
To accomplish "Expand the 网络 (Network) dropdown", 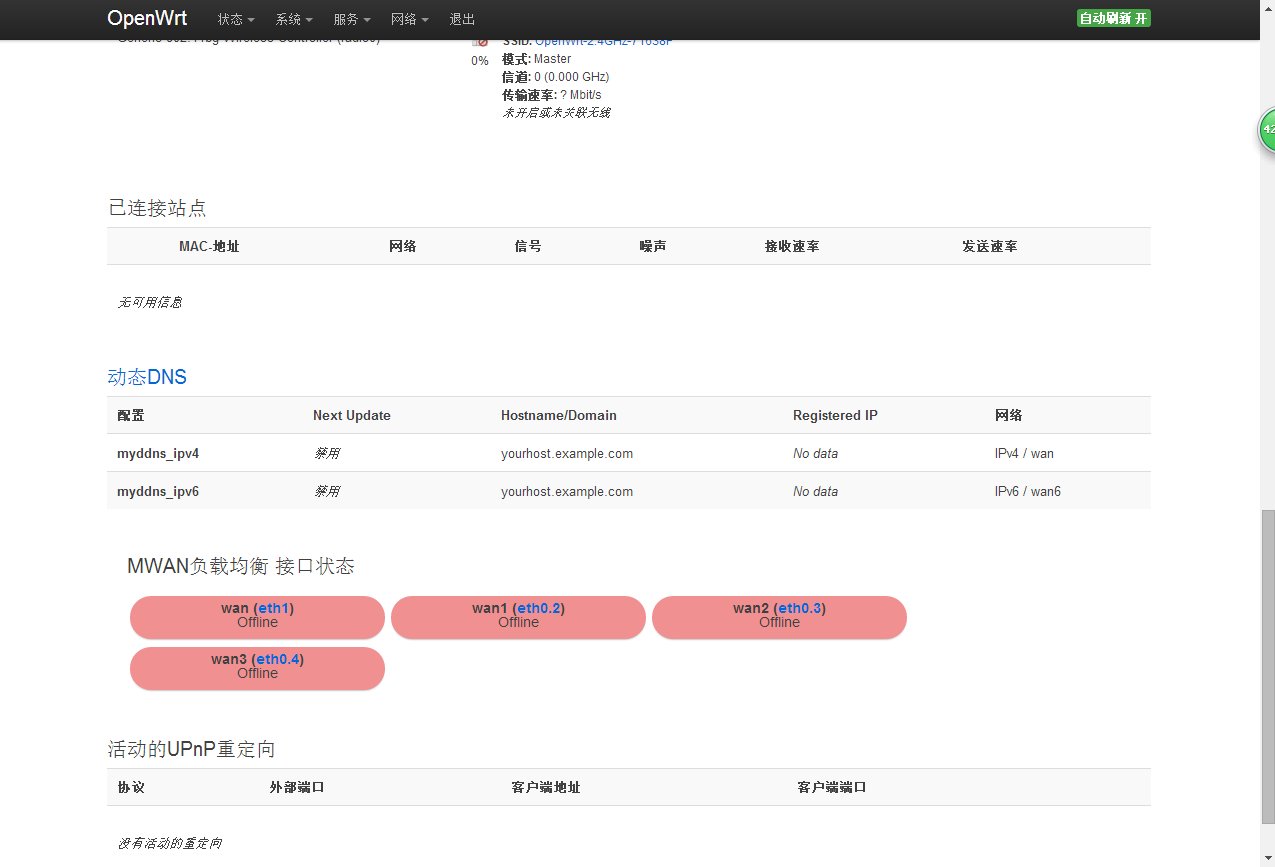I will pyautogui.click(x=409, y=19).
